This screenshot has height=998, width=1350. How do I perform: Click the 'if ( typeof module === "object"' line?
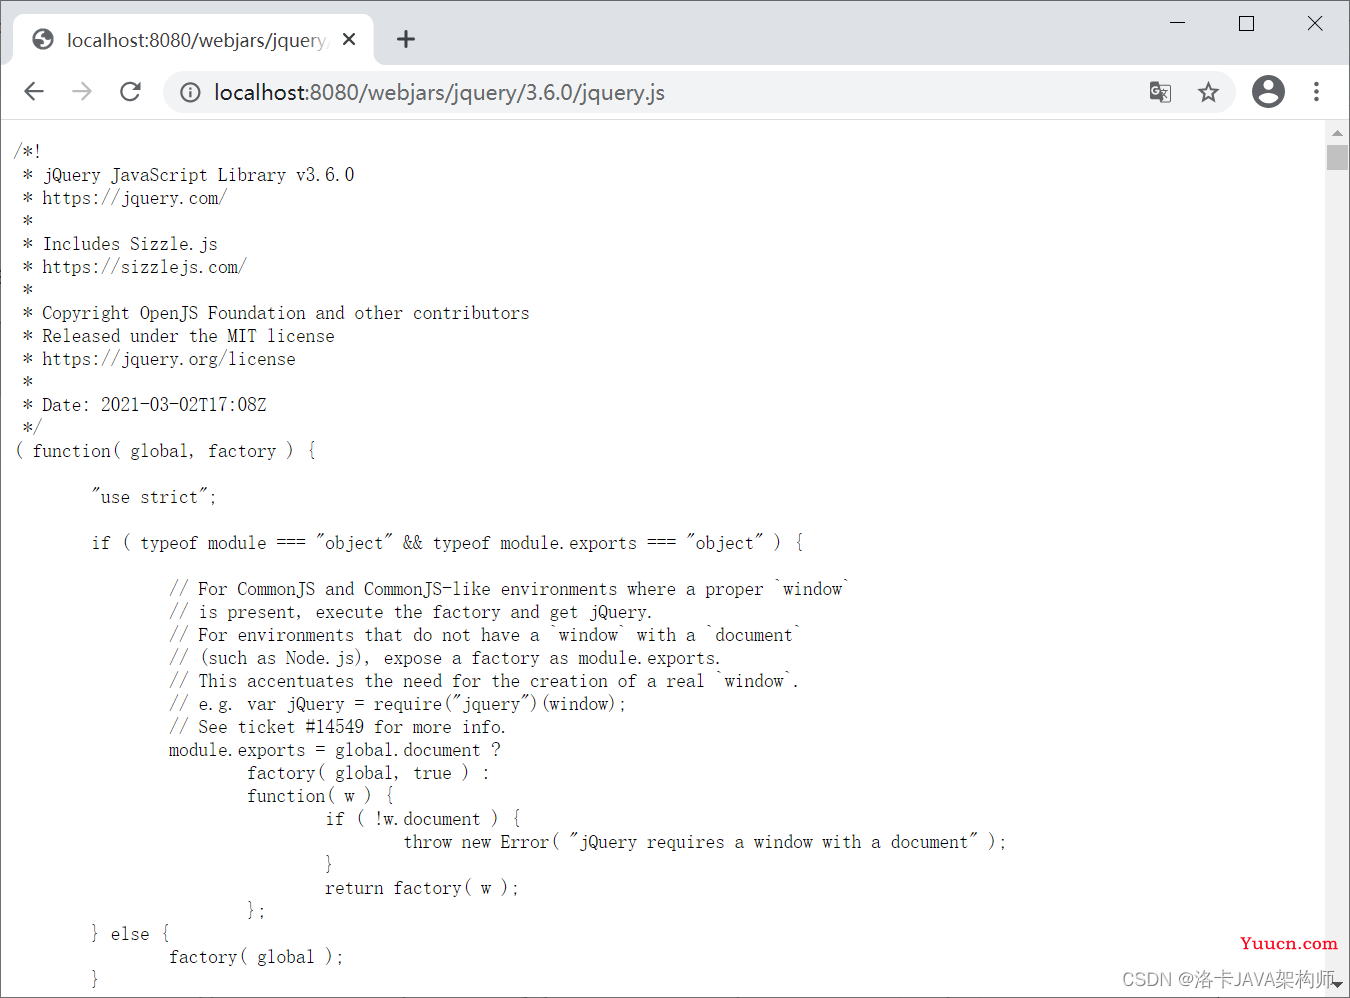tap(447, 543)
